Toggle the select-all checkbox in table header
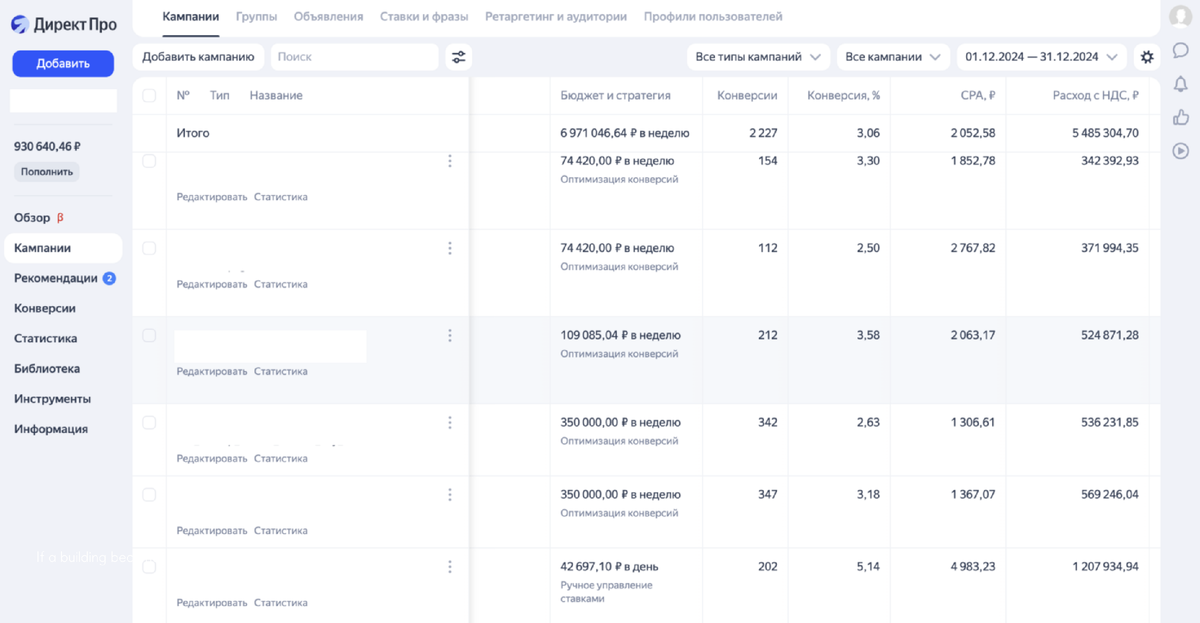 tap(149, 96)
